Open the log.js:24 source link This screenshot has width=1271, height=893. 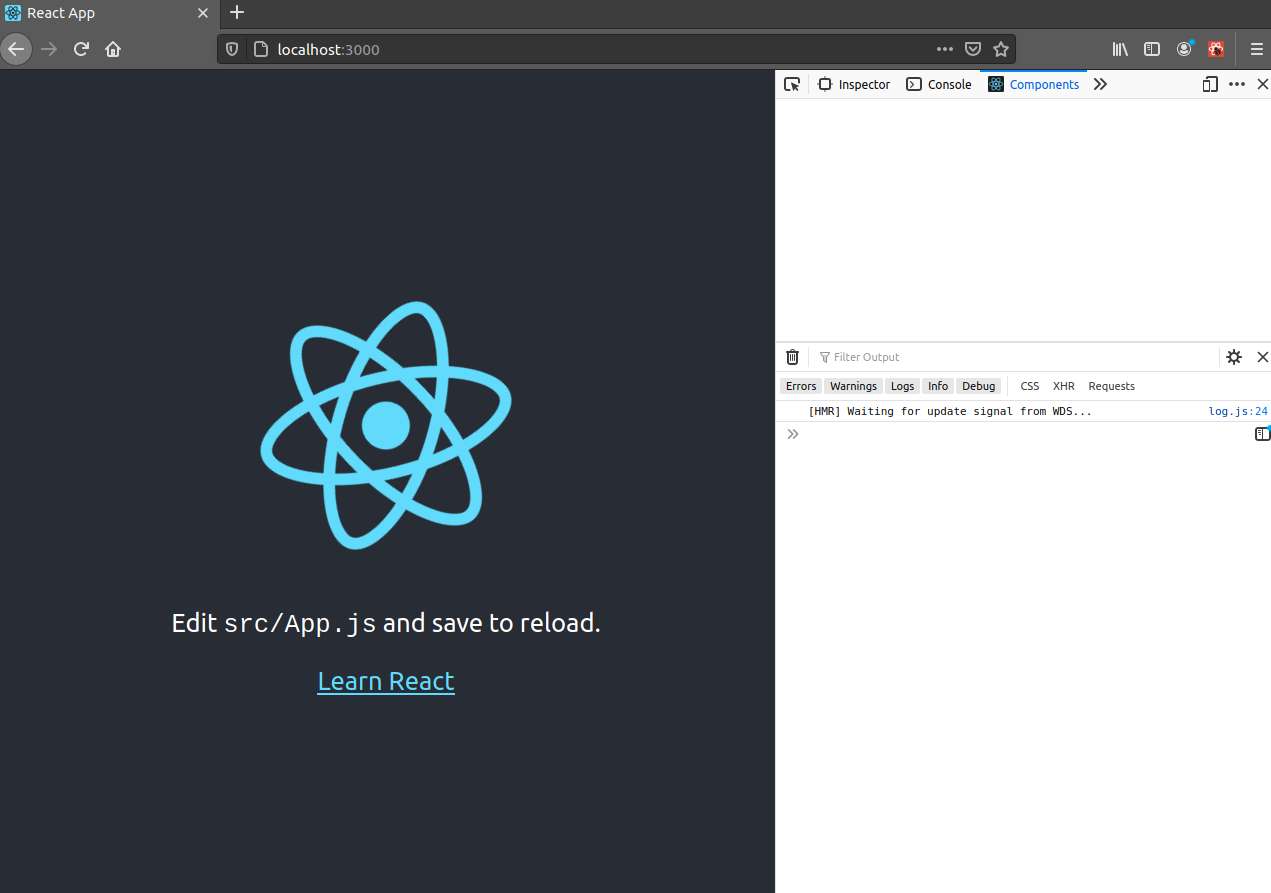[1238, 411]
